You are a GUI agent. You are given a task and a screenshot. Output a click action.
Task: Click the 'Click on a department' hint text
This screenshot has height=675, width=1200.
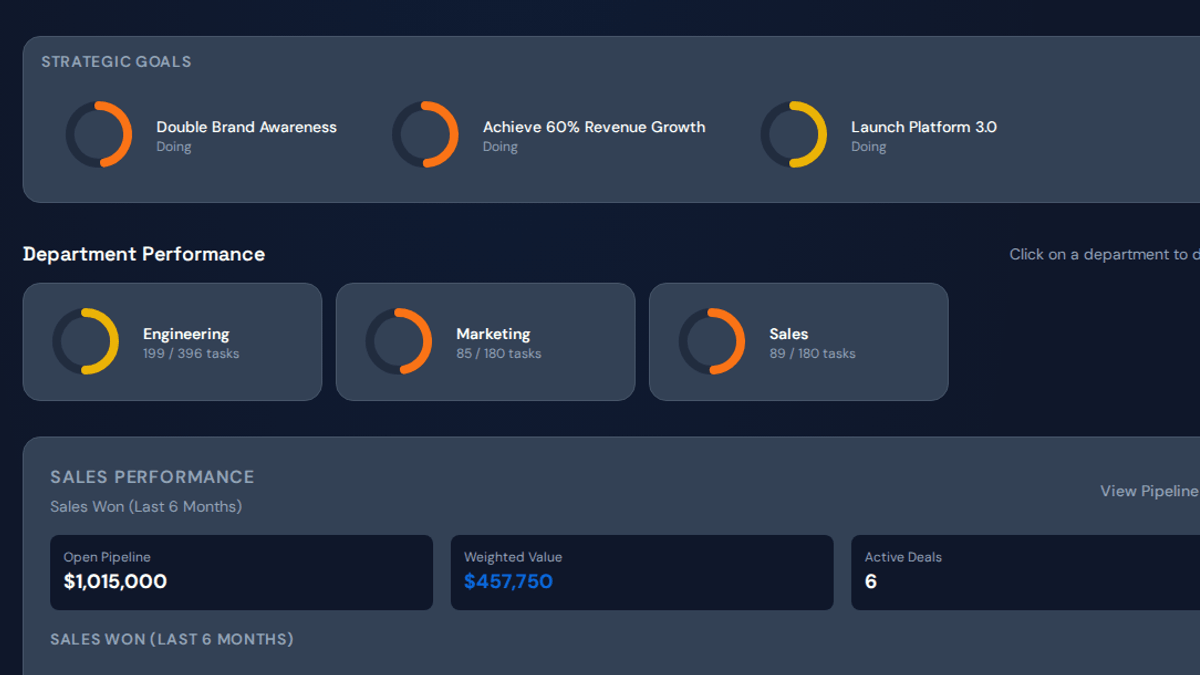pos(1104,254)
